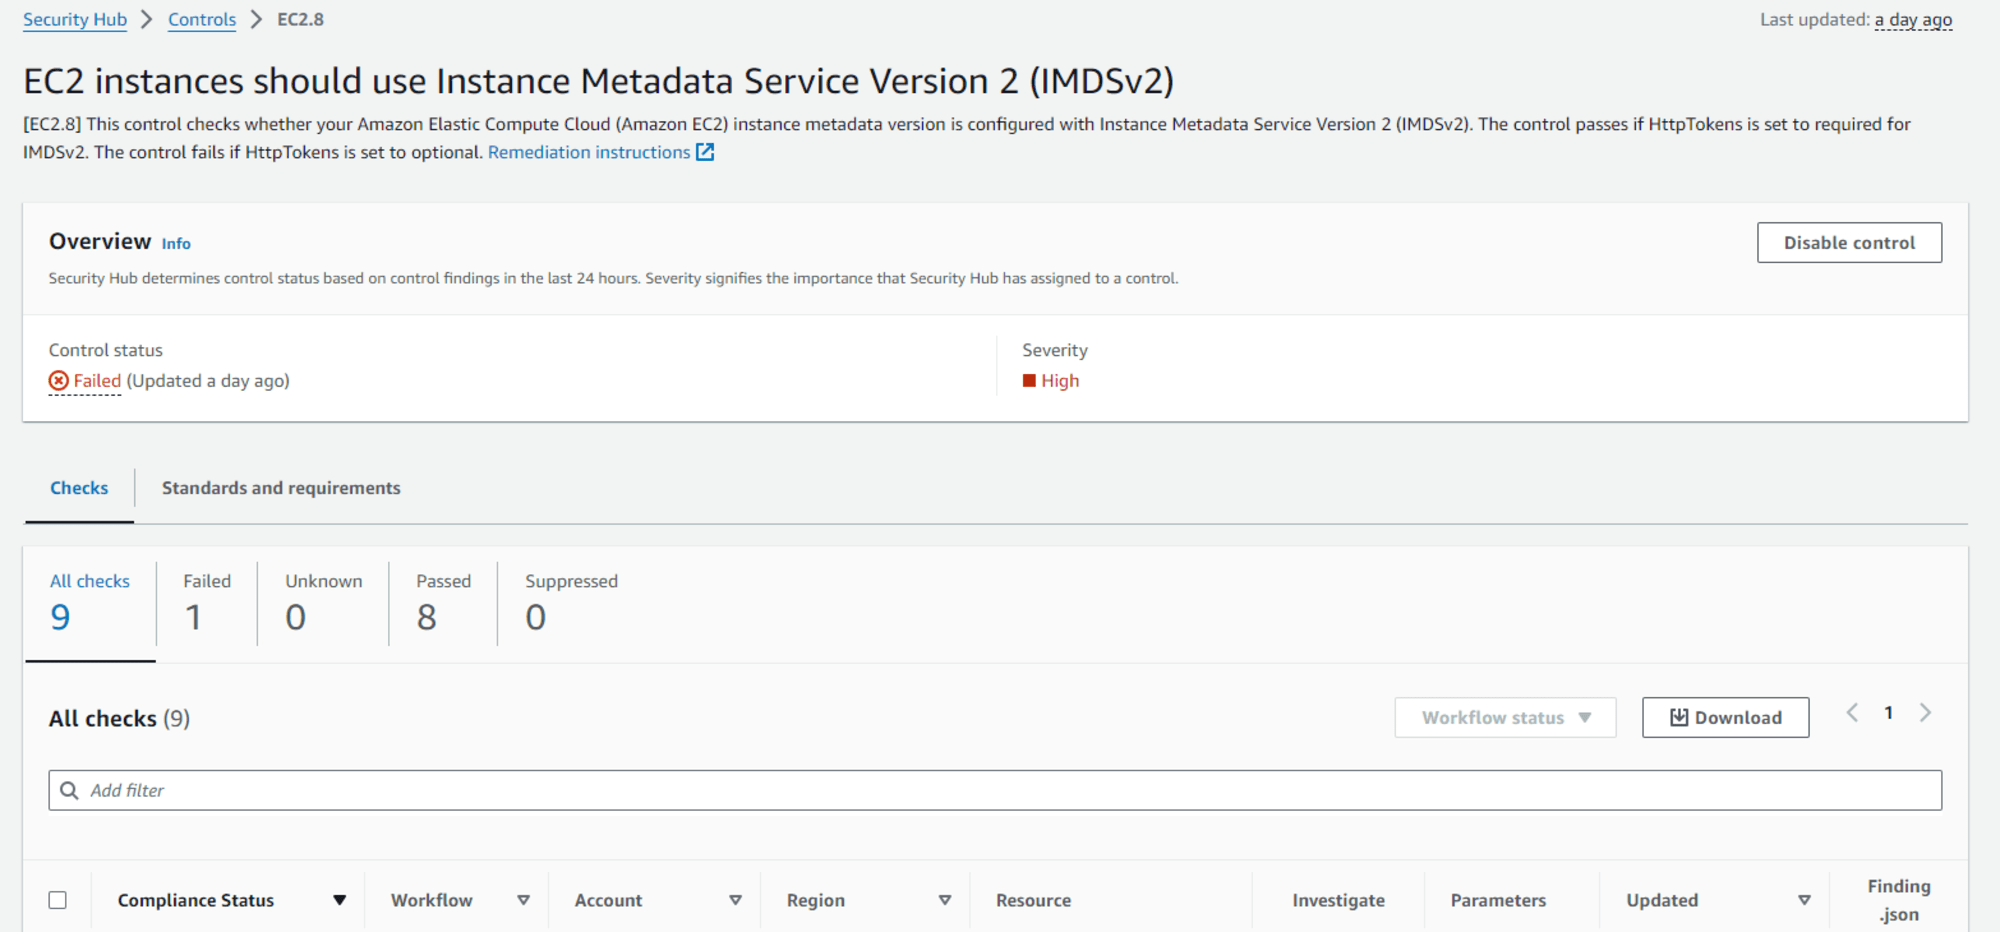Click the Parameters column header

coord(1498,900)
